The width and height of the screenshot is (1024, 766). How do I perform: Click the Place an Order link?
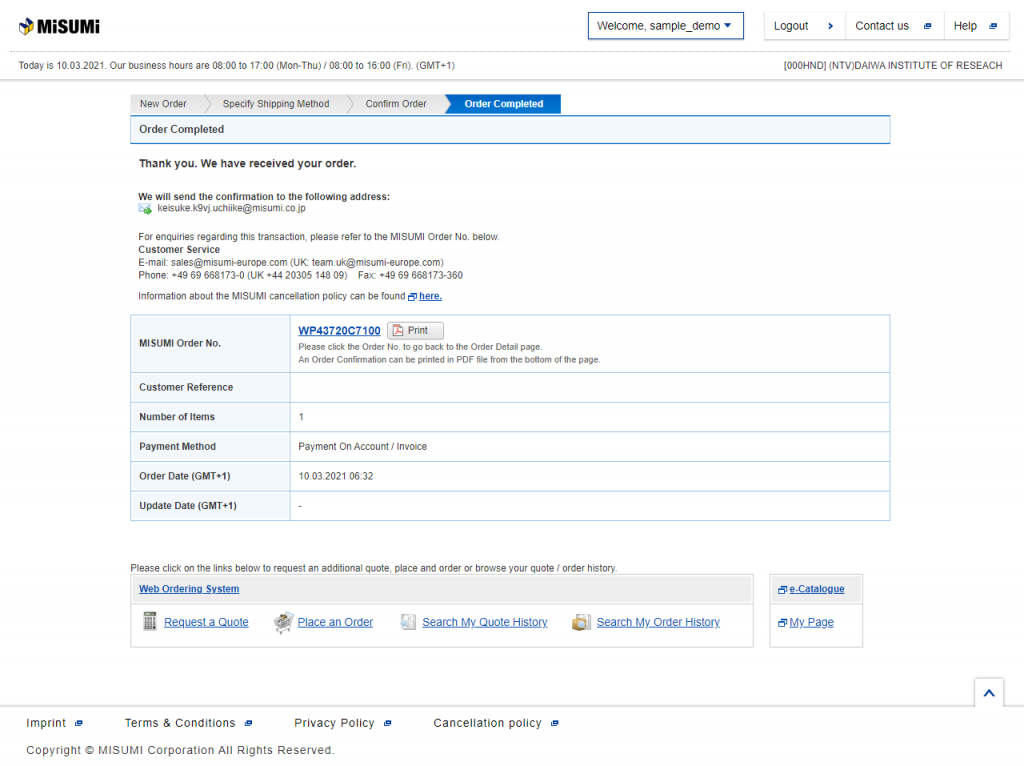point(335,622)
